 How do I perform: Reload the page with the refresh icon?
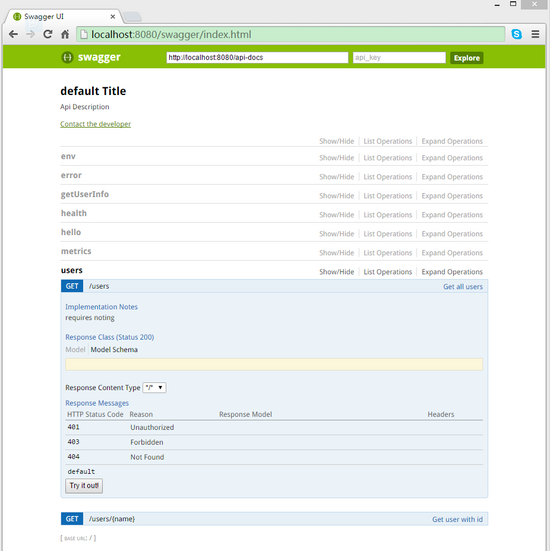point(48,34)
